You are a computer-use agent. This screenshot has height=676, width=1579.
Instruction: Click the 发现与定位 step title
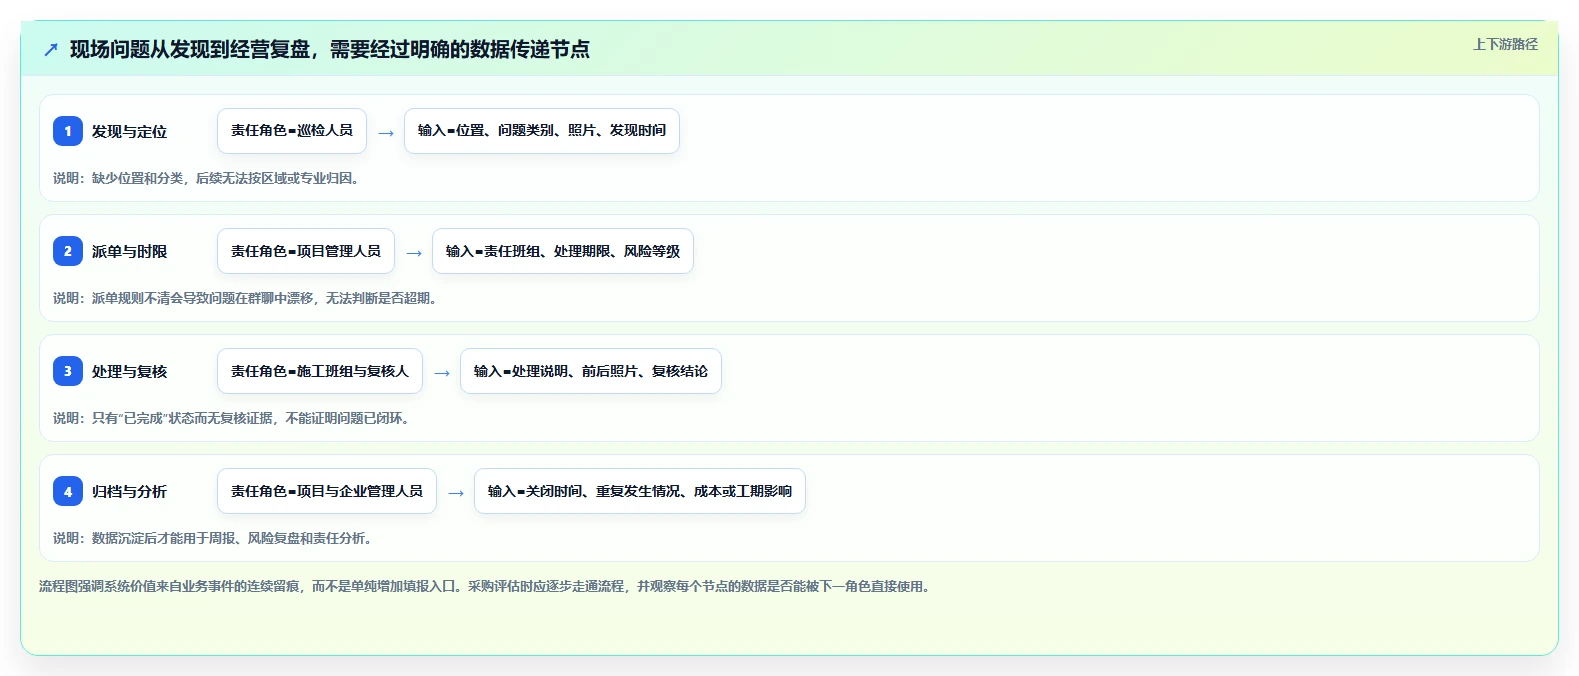[x=130, y=131]
